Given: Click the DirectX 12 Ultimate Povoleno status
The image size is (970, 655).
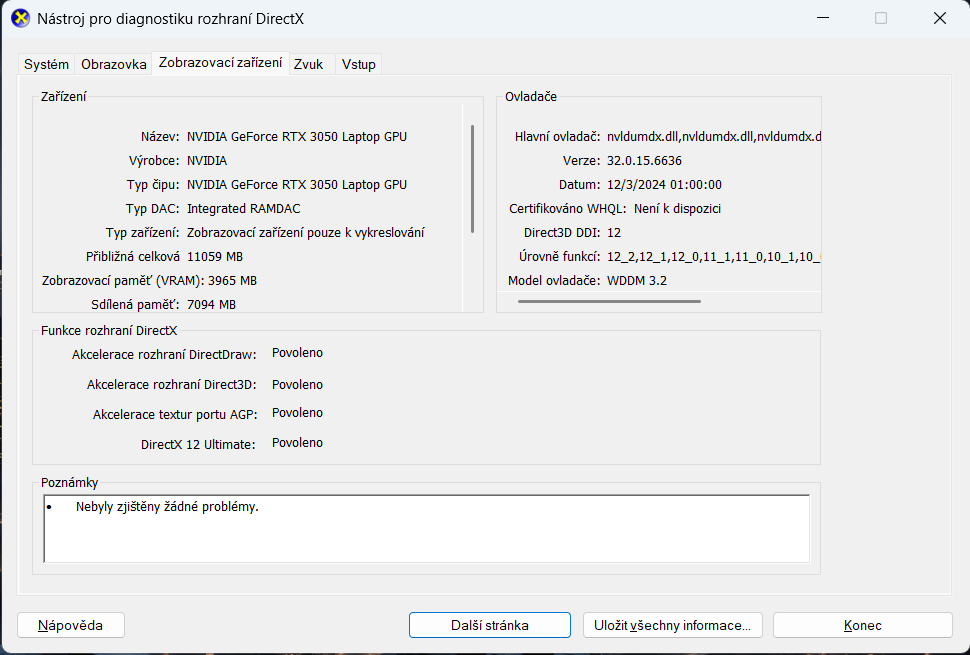Looking at the screenshot, I should [x=296, y=442].
